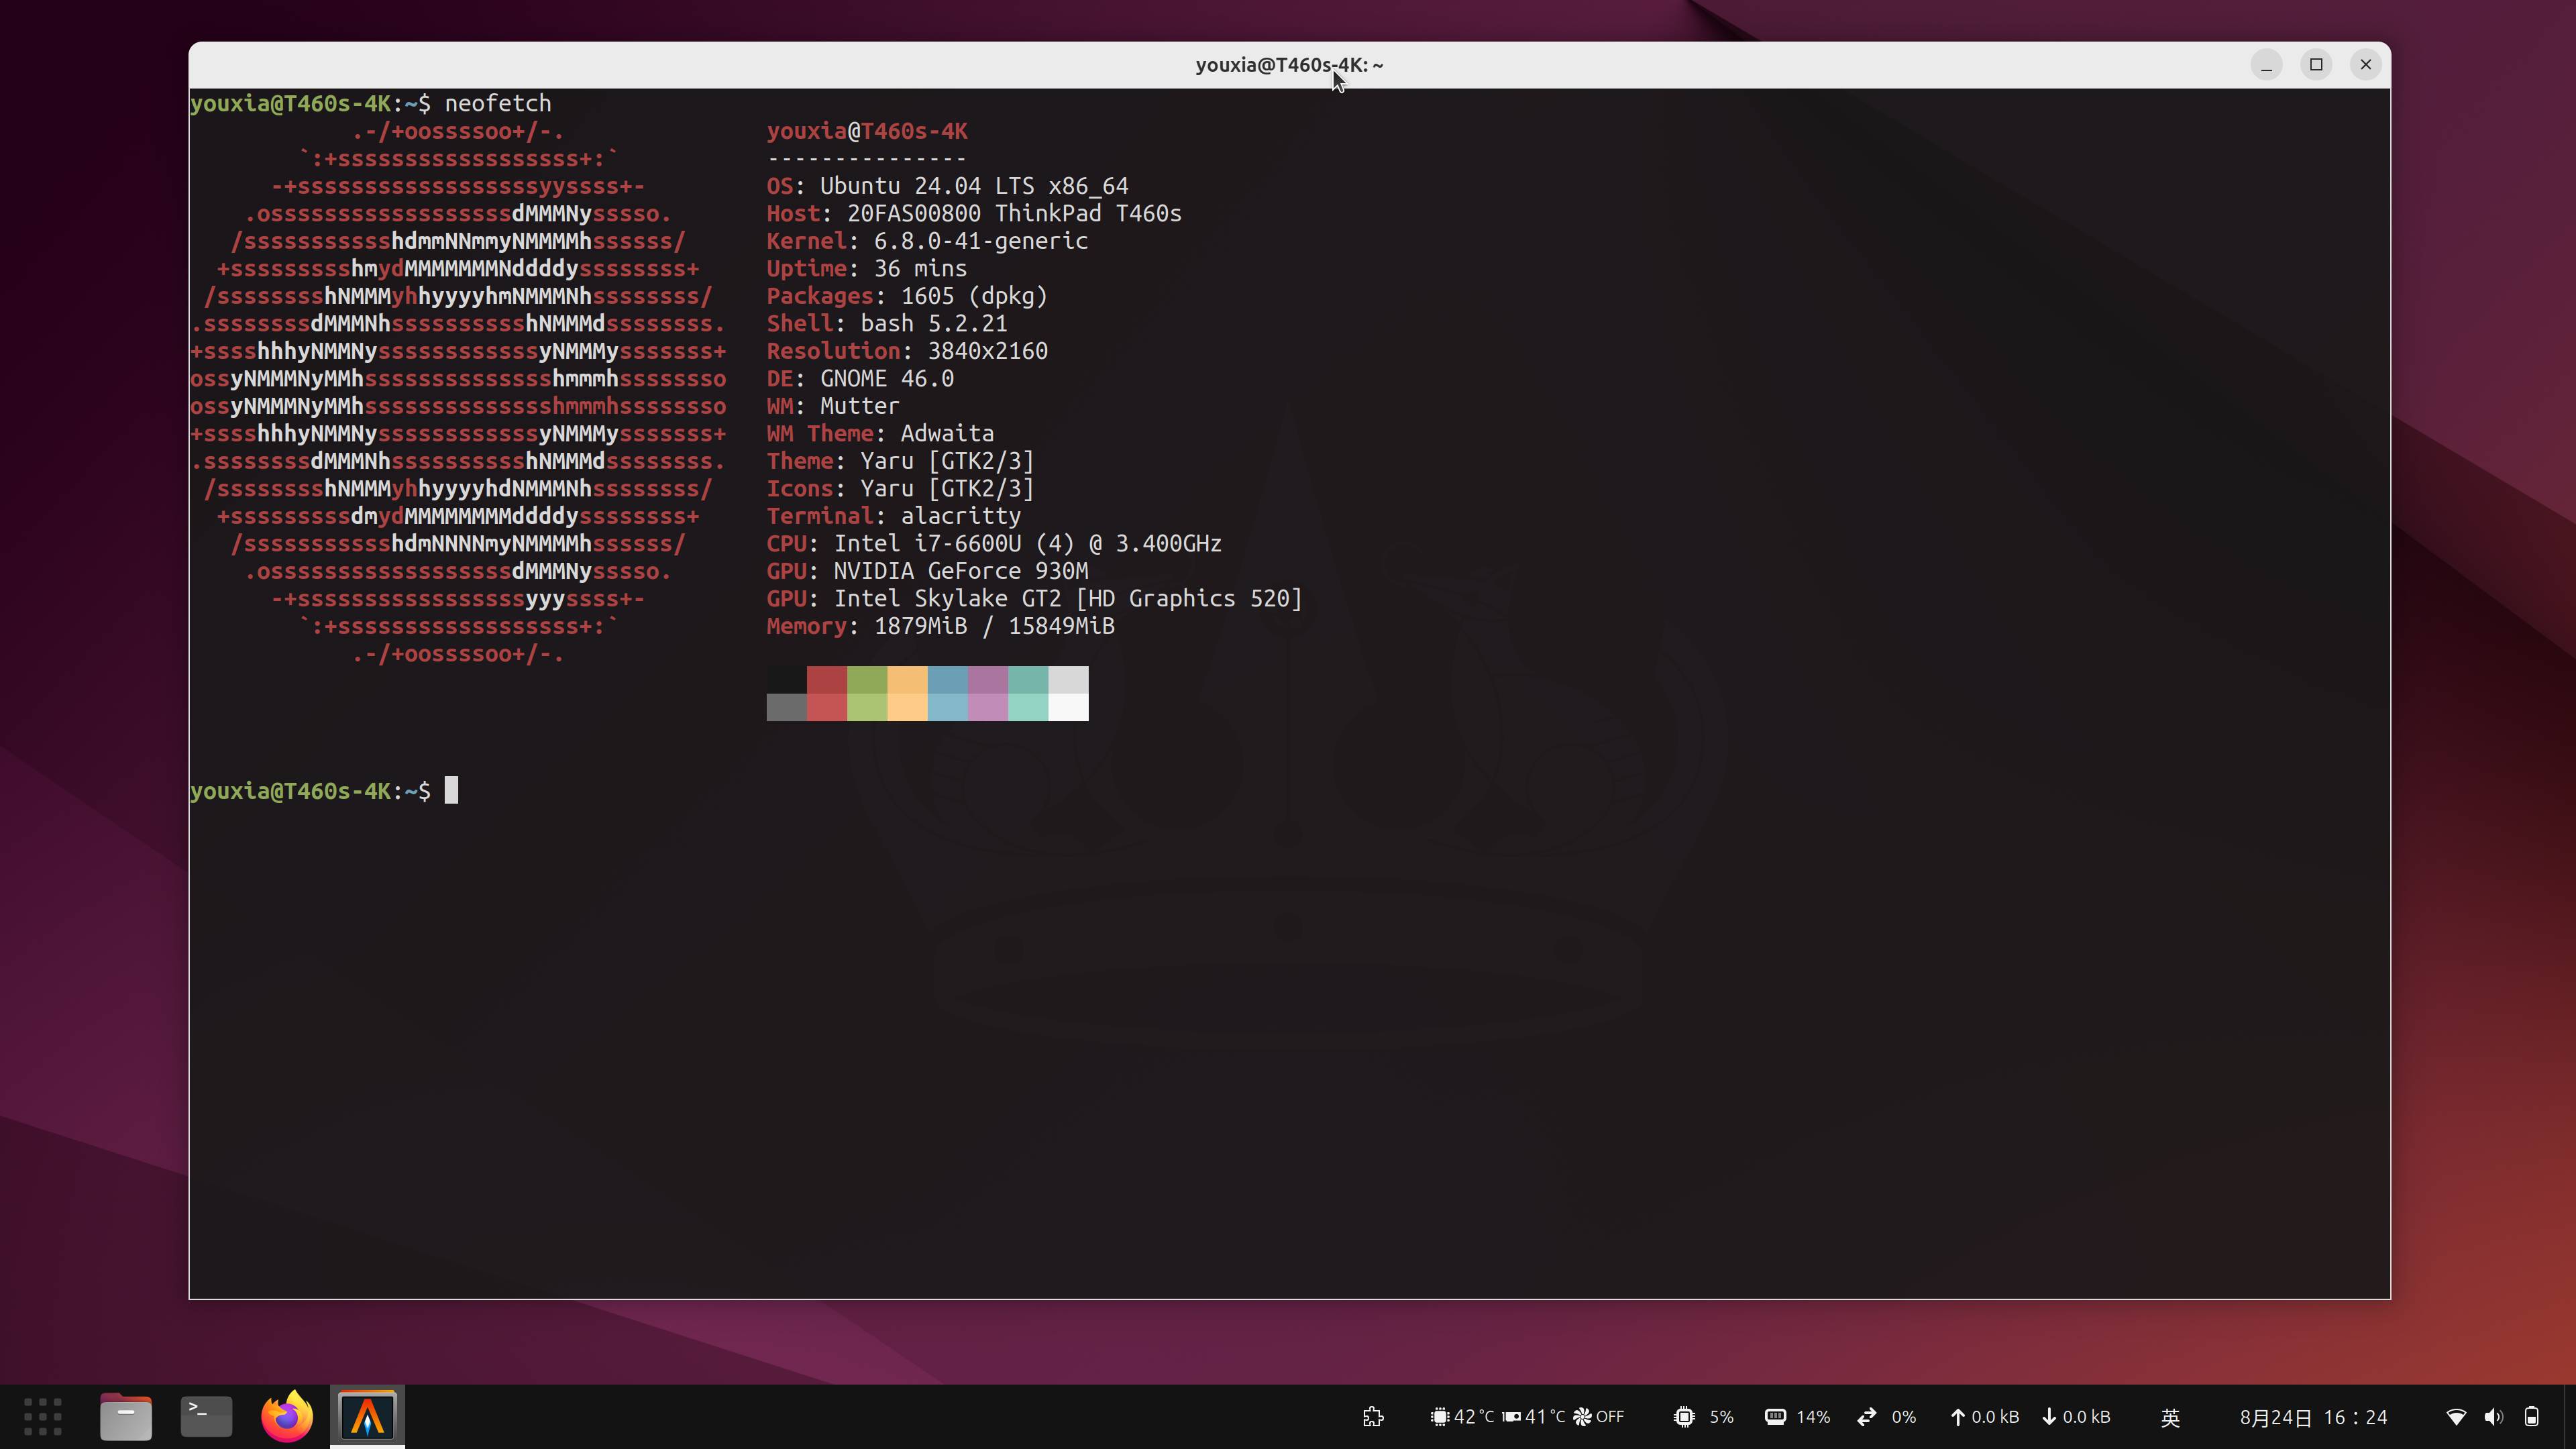Click the Icons line 'Yaru [GTK2/3]'
The width and height of the screenshot is (2576, 1449).
pos(947,488)
